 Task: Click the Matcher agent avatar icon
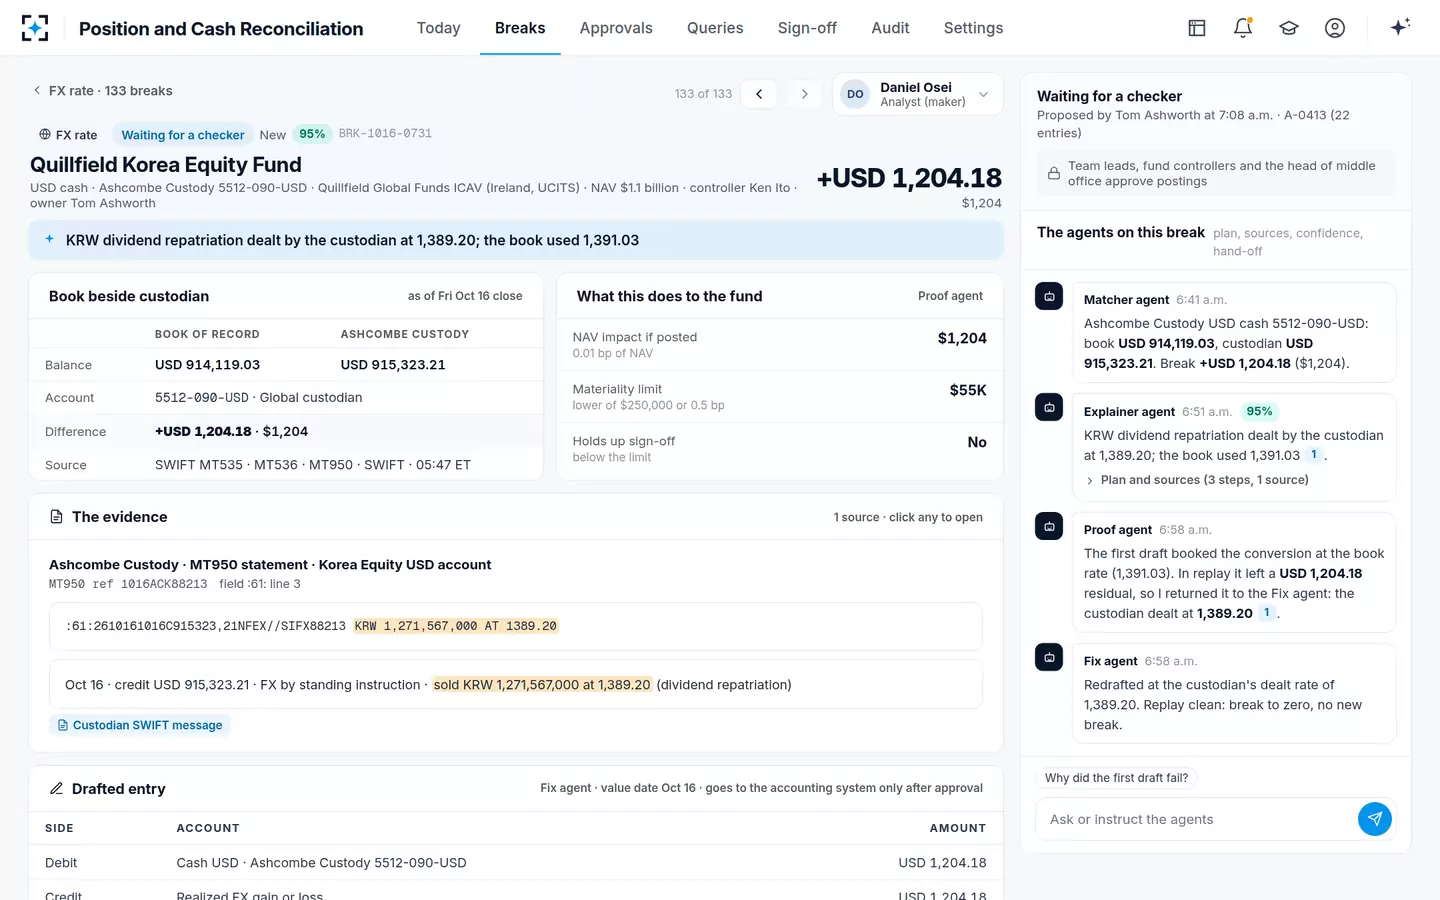(x=1049, y=296)
